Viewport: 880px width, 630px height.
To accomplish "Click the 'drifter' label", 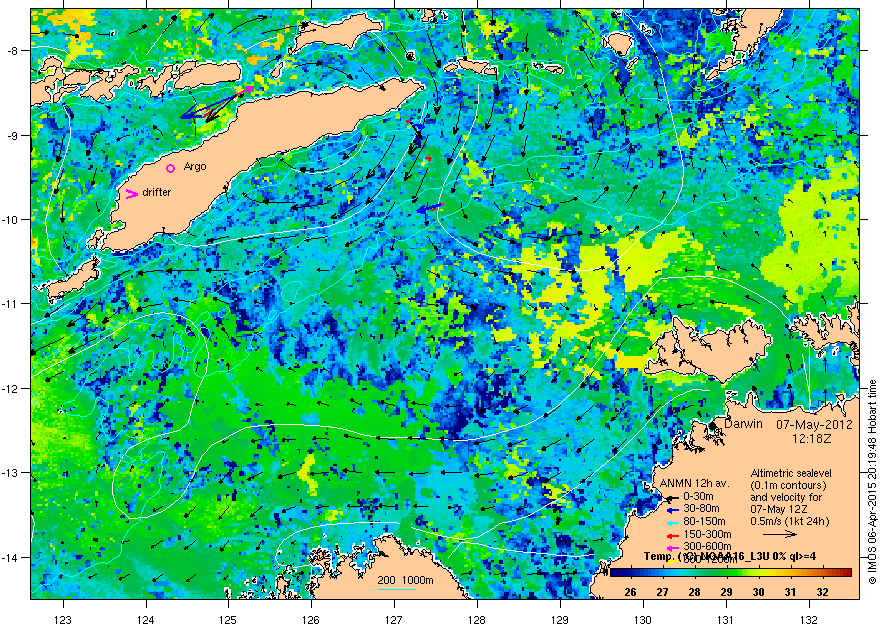I will tap(157, 192).
